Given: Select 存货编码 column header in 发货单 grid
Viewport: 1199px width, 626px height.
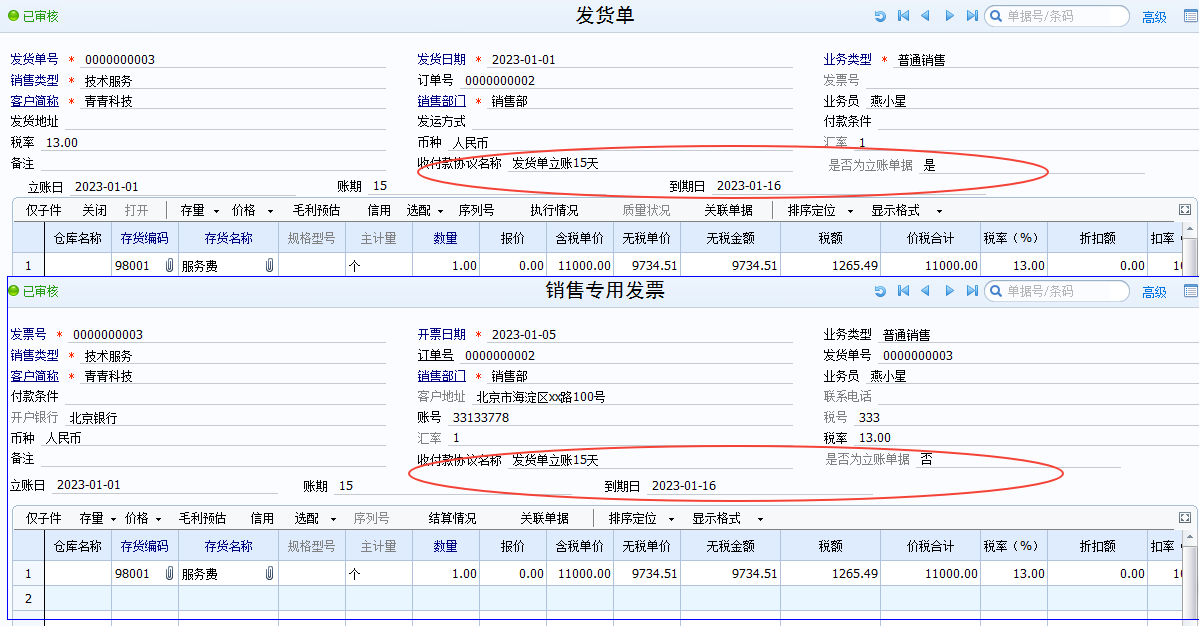Looking at the screenshot, I should point(145,238).
